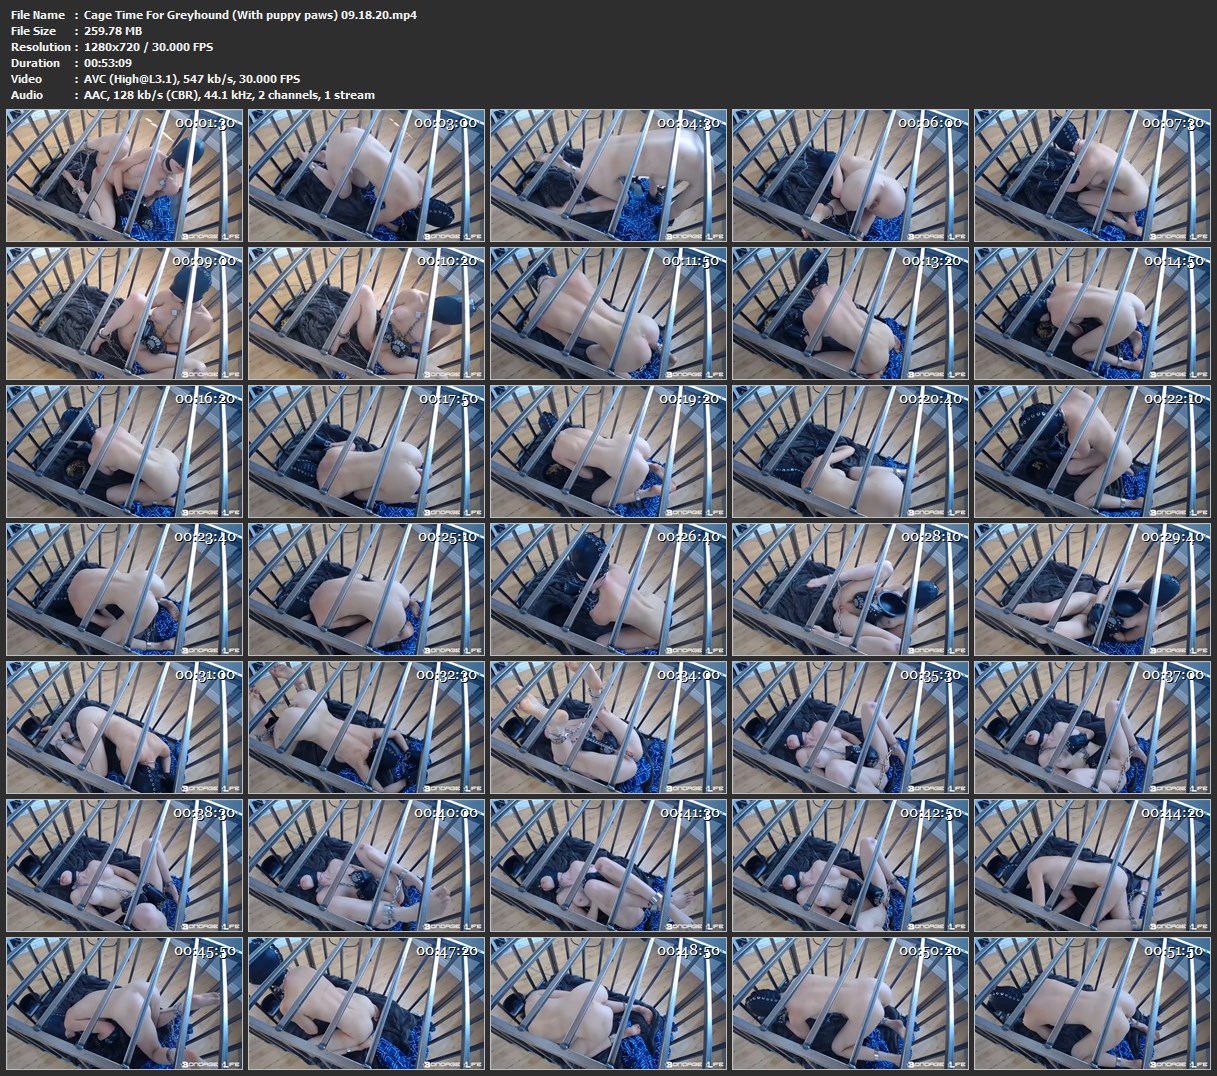Pick the frame at 00:09:00
Screen dimensions: 1217x1076
coord(125,313)
